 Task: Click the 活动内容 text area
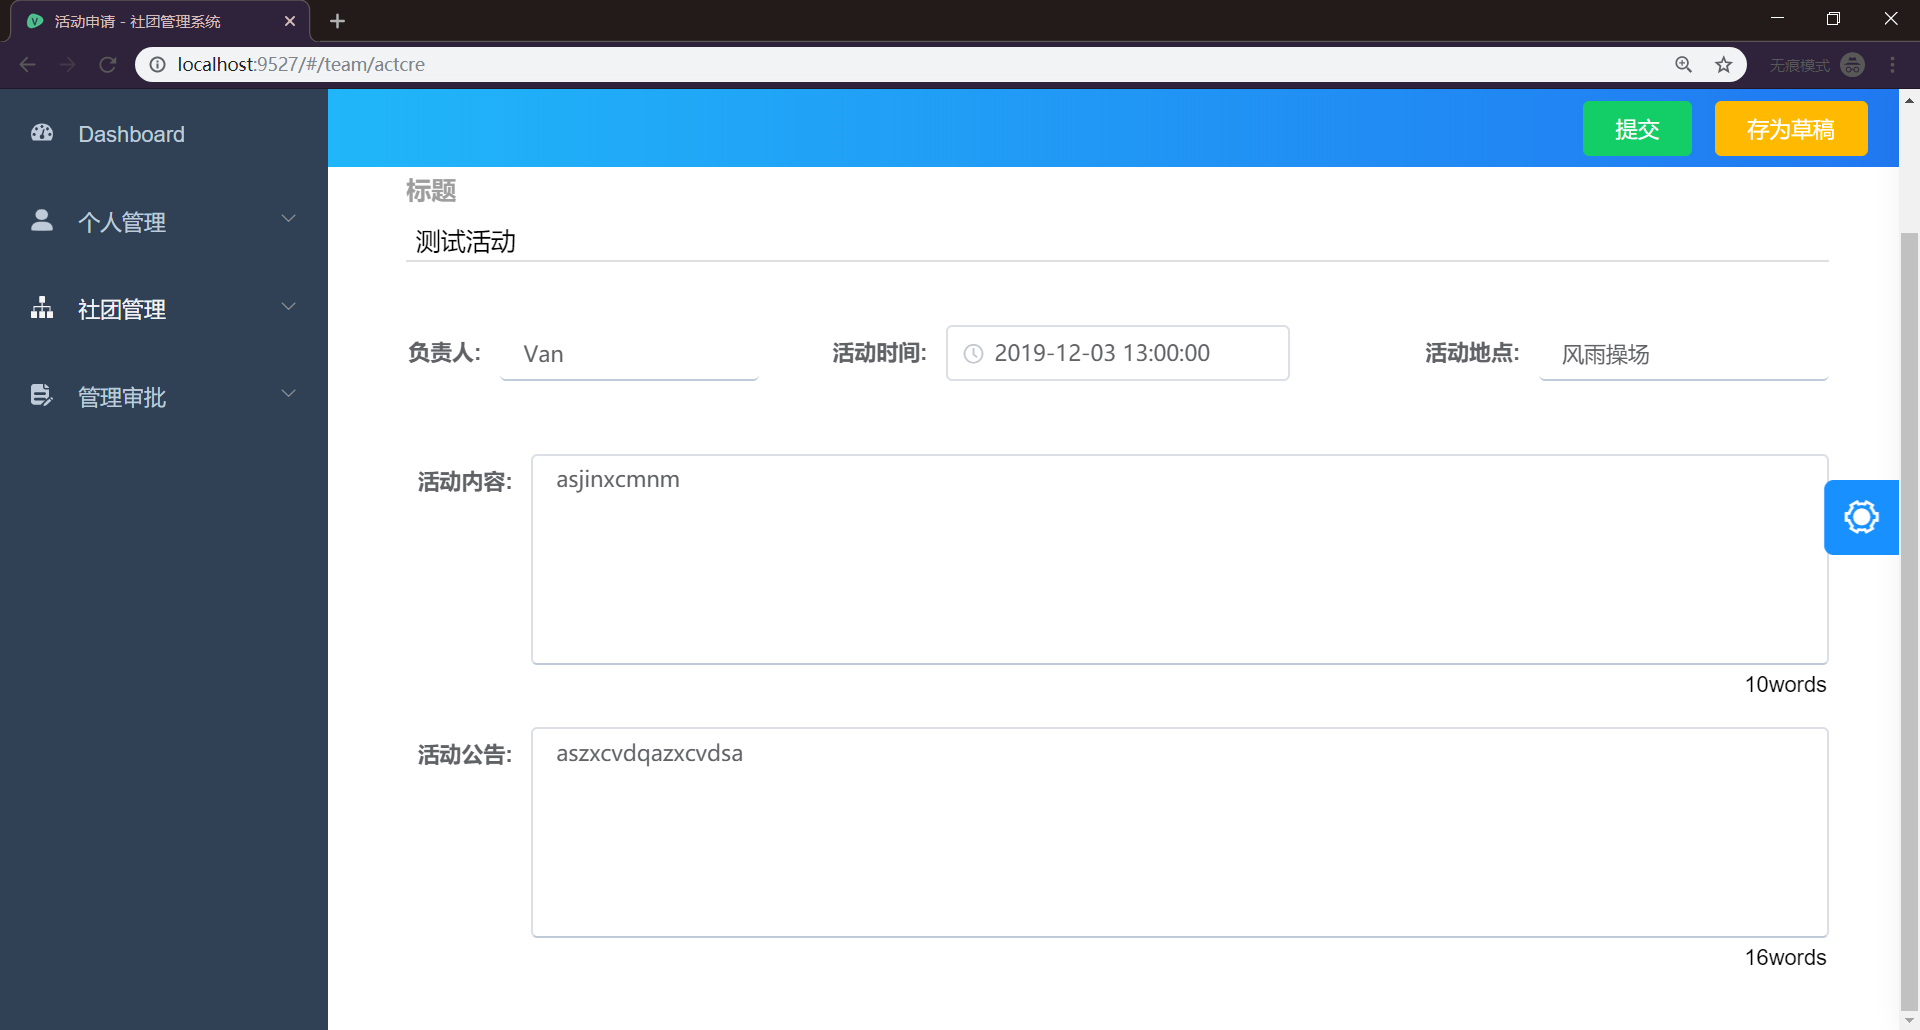coord(1180,559)
